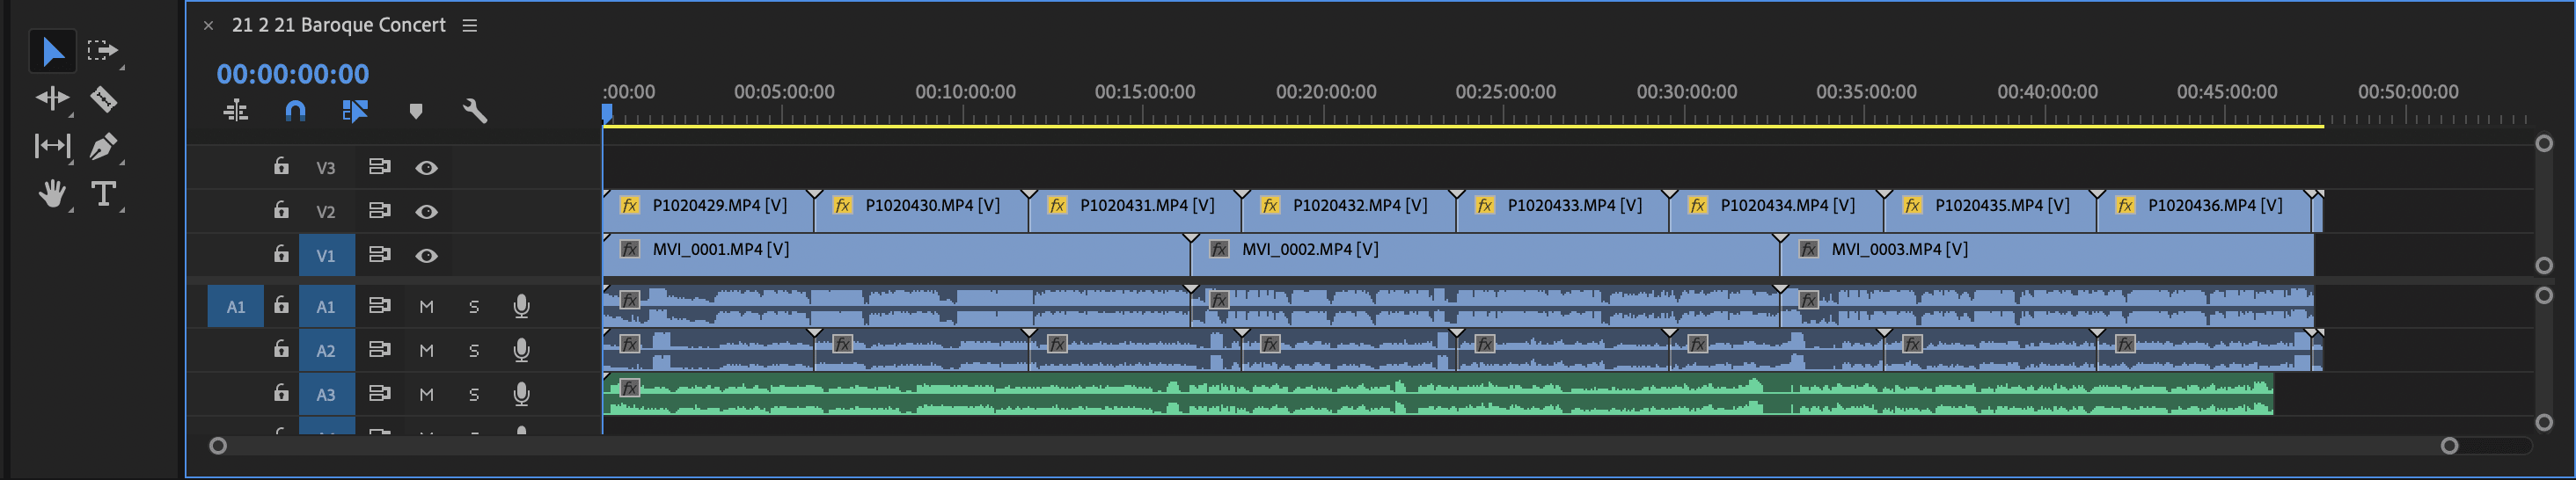Select clip MVI_0003.MP4 [V]
The image size is (2576, 480).
tap(2047, 255)
